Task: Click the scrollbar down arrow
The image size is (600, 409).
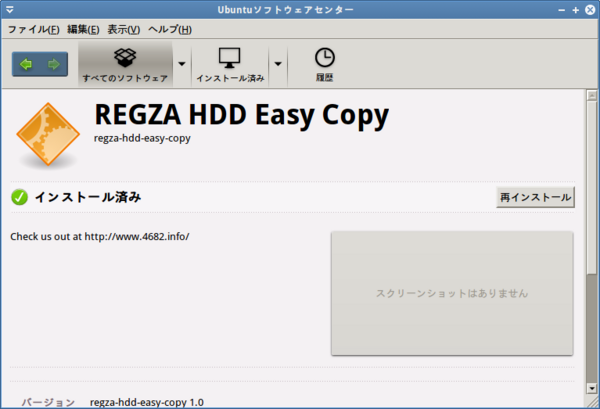Action: pyautogui.click(x=589, y=399)
